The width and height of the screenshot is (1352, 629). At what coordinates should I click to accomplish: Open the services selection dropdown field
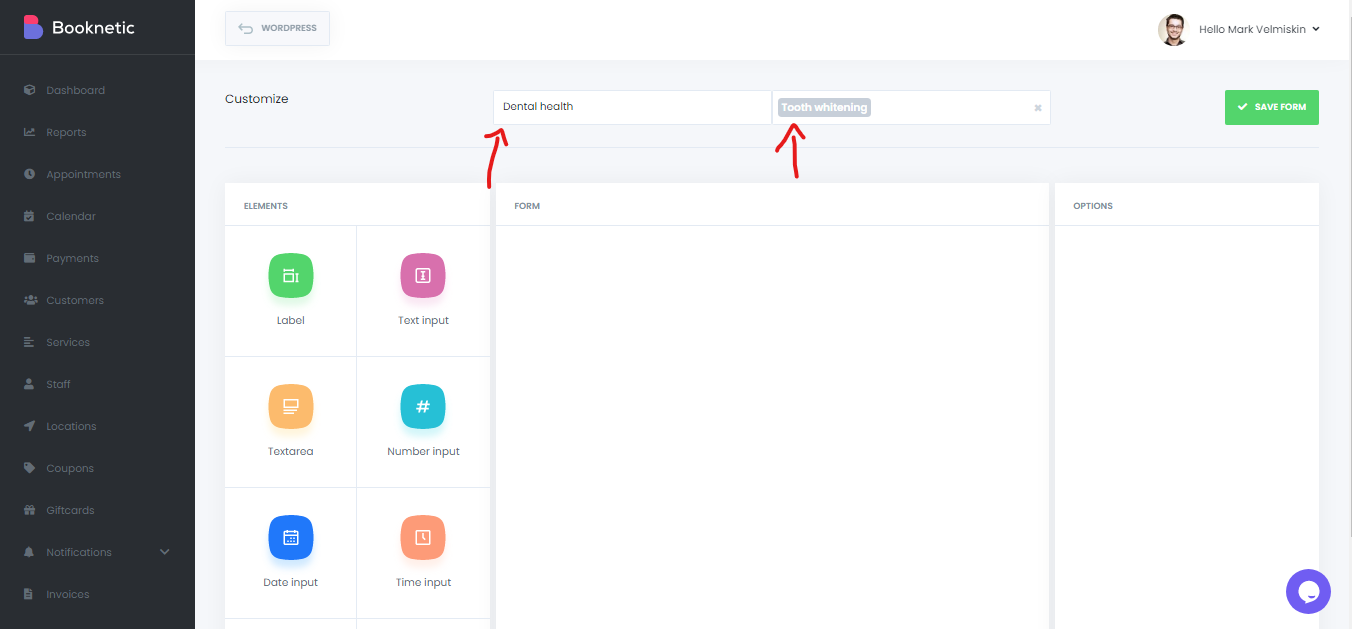coord(911,107)
